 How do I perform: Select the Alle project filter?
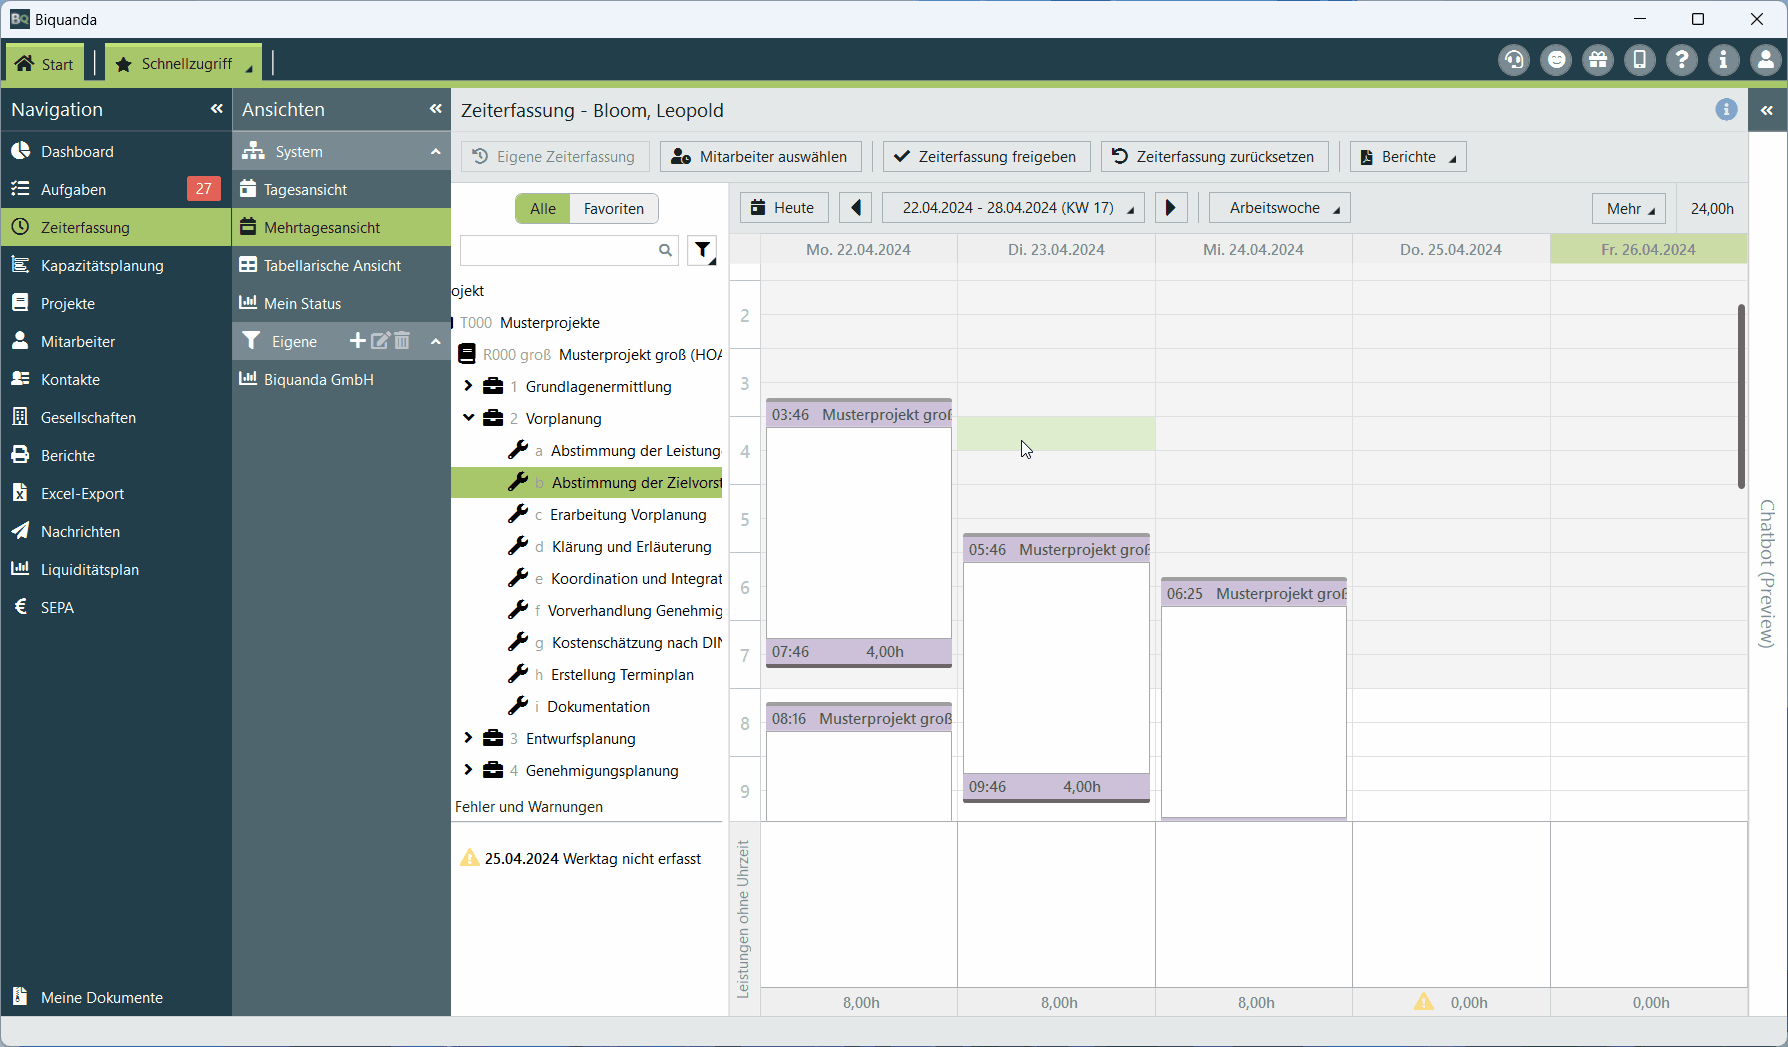point(543,209)
